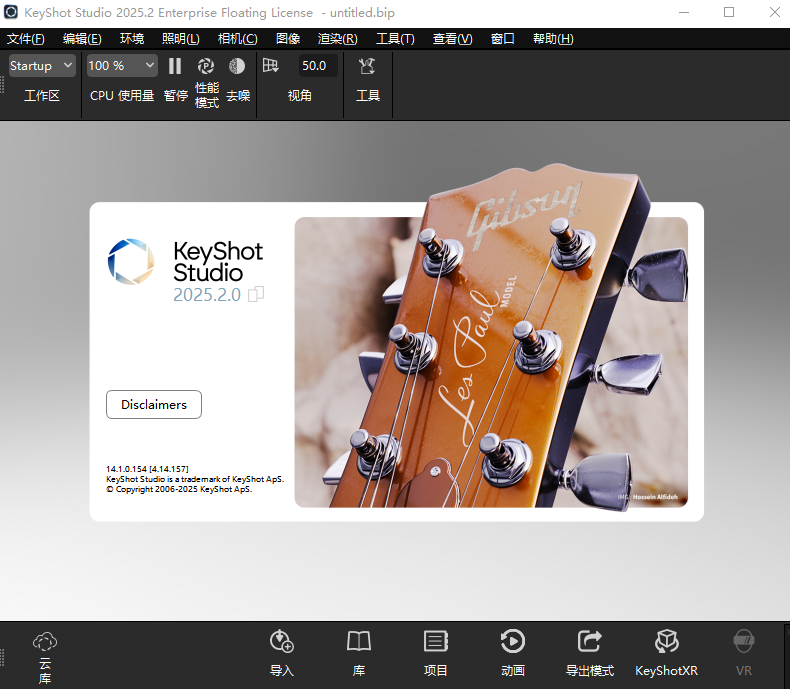Open the 帮助(H) menu
This screenshot has width=790, height=689.
(x=553, y=39)
